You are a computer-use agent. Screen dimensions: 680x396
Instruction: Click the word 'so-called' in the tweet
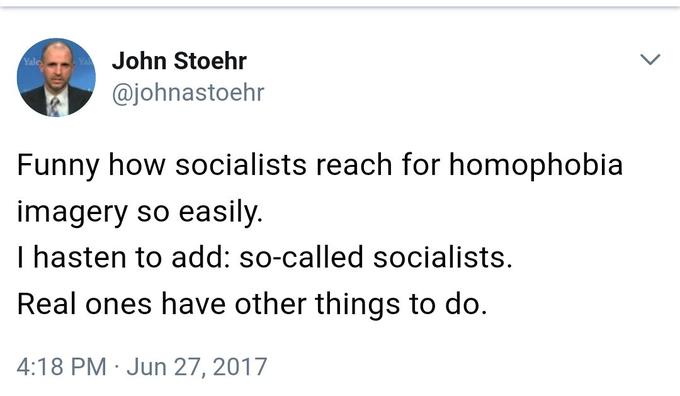pos(301,257)
